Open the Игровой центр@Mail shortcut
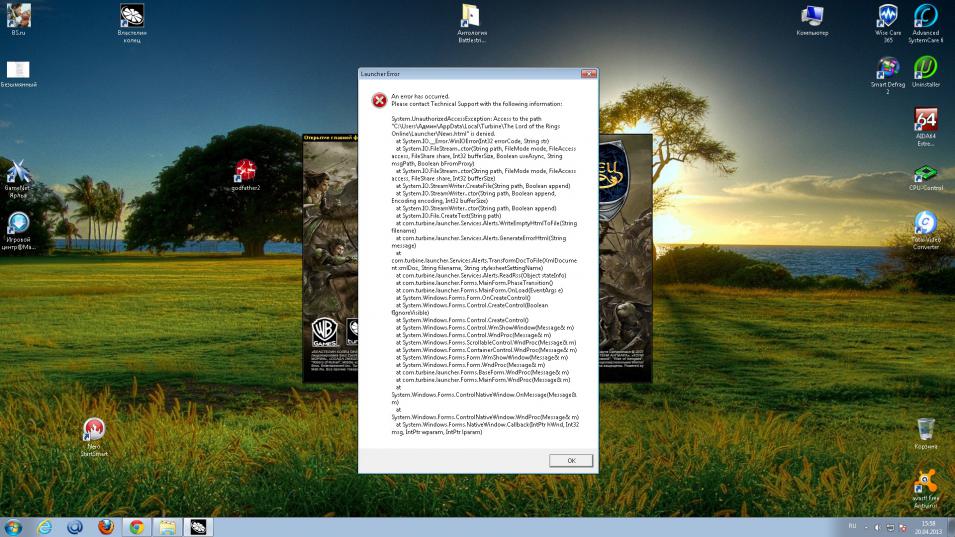Screen dimensions: 955x537 pyautogui.click(x=18, y=231)
